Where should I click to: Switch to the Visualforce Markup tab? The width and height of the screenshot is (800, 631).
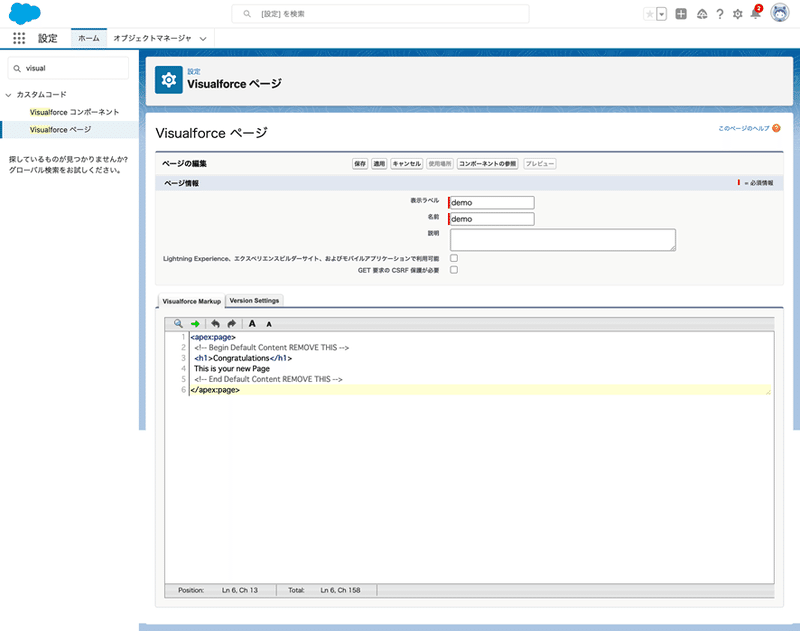191,301
